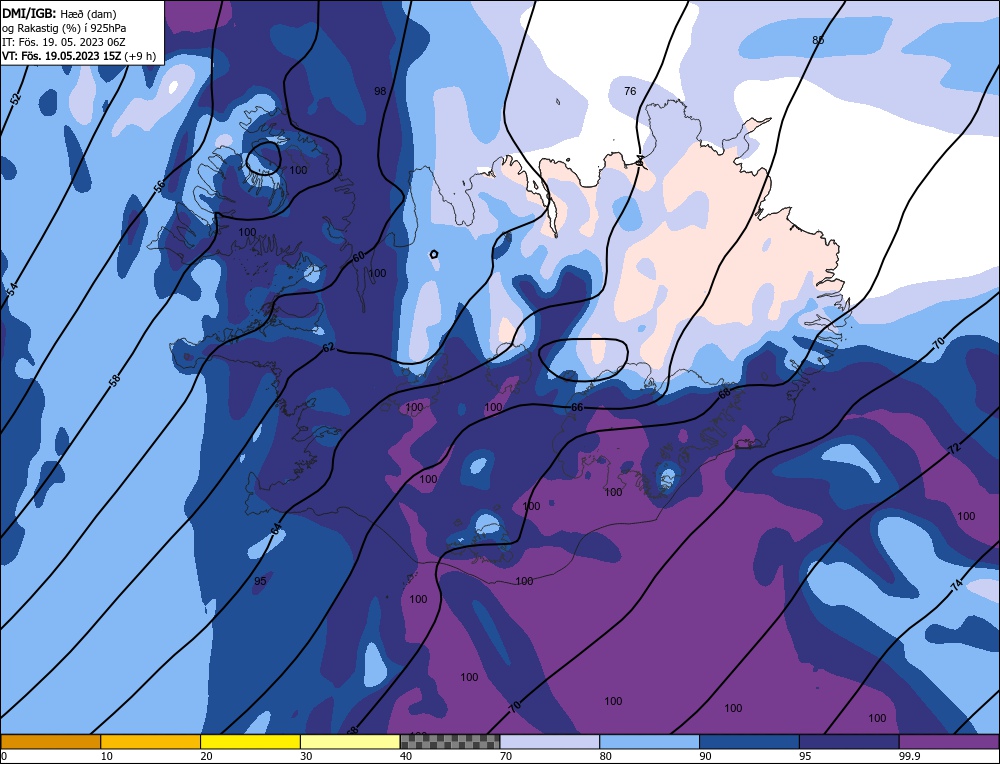Click the gray checkered 40–70 legend swatch
Image resolution: width=1000 pixels, height=764 pixels.
pyautogui.click(x=450, y=742)
